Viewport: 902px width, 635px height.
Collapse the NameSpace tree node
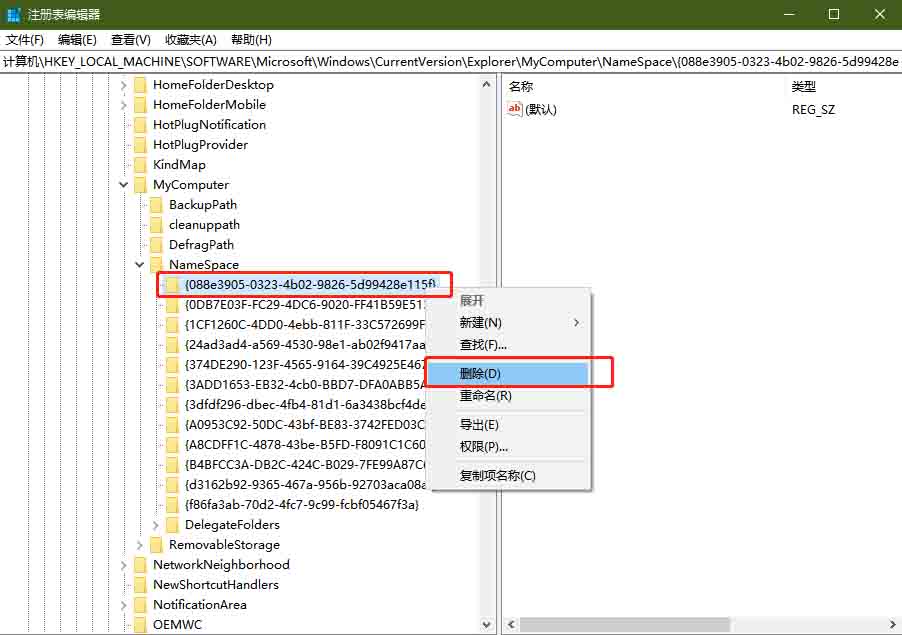pos(140,265)
